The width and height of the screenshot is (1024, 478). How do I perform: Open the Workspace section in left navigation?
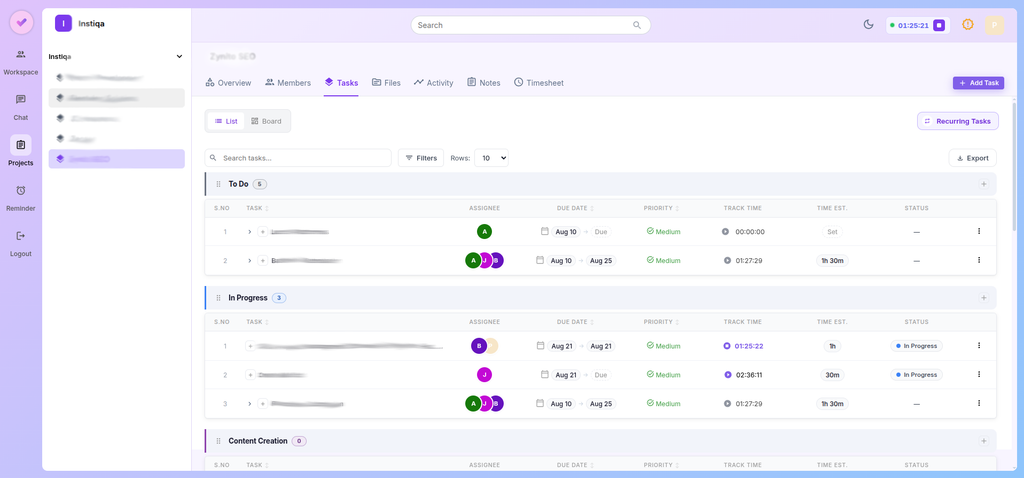tap(21, 62)
